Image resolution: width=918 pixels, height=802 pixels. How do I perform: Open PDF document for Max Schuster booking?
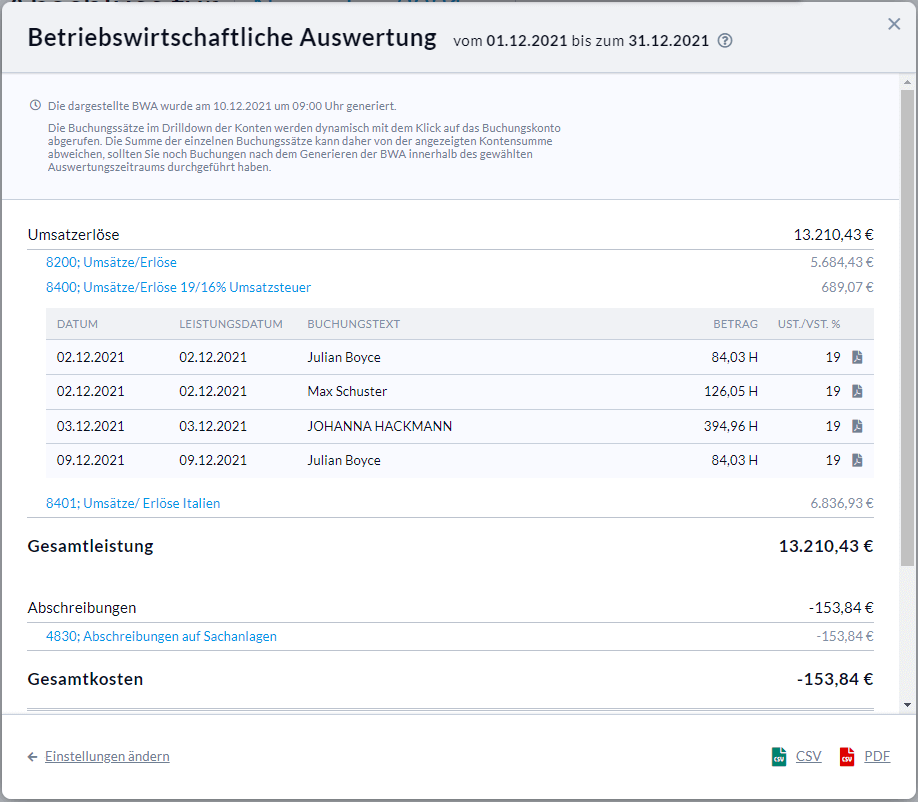click(x=857, y=391)
